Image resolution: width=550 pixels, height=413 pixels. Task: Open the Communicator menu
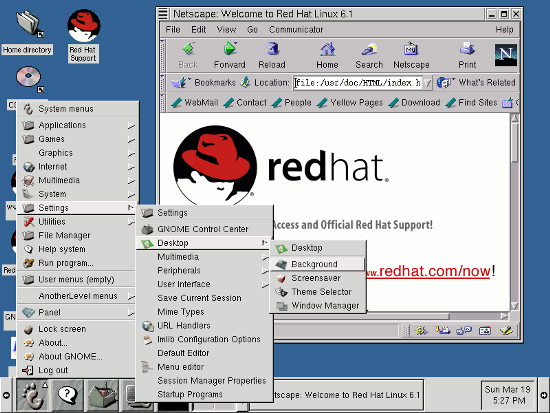[x=296, y=29]
